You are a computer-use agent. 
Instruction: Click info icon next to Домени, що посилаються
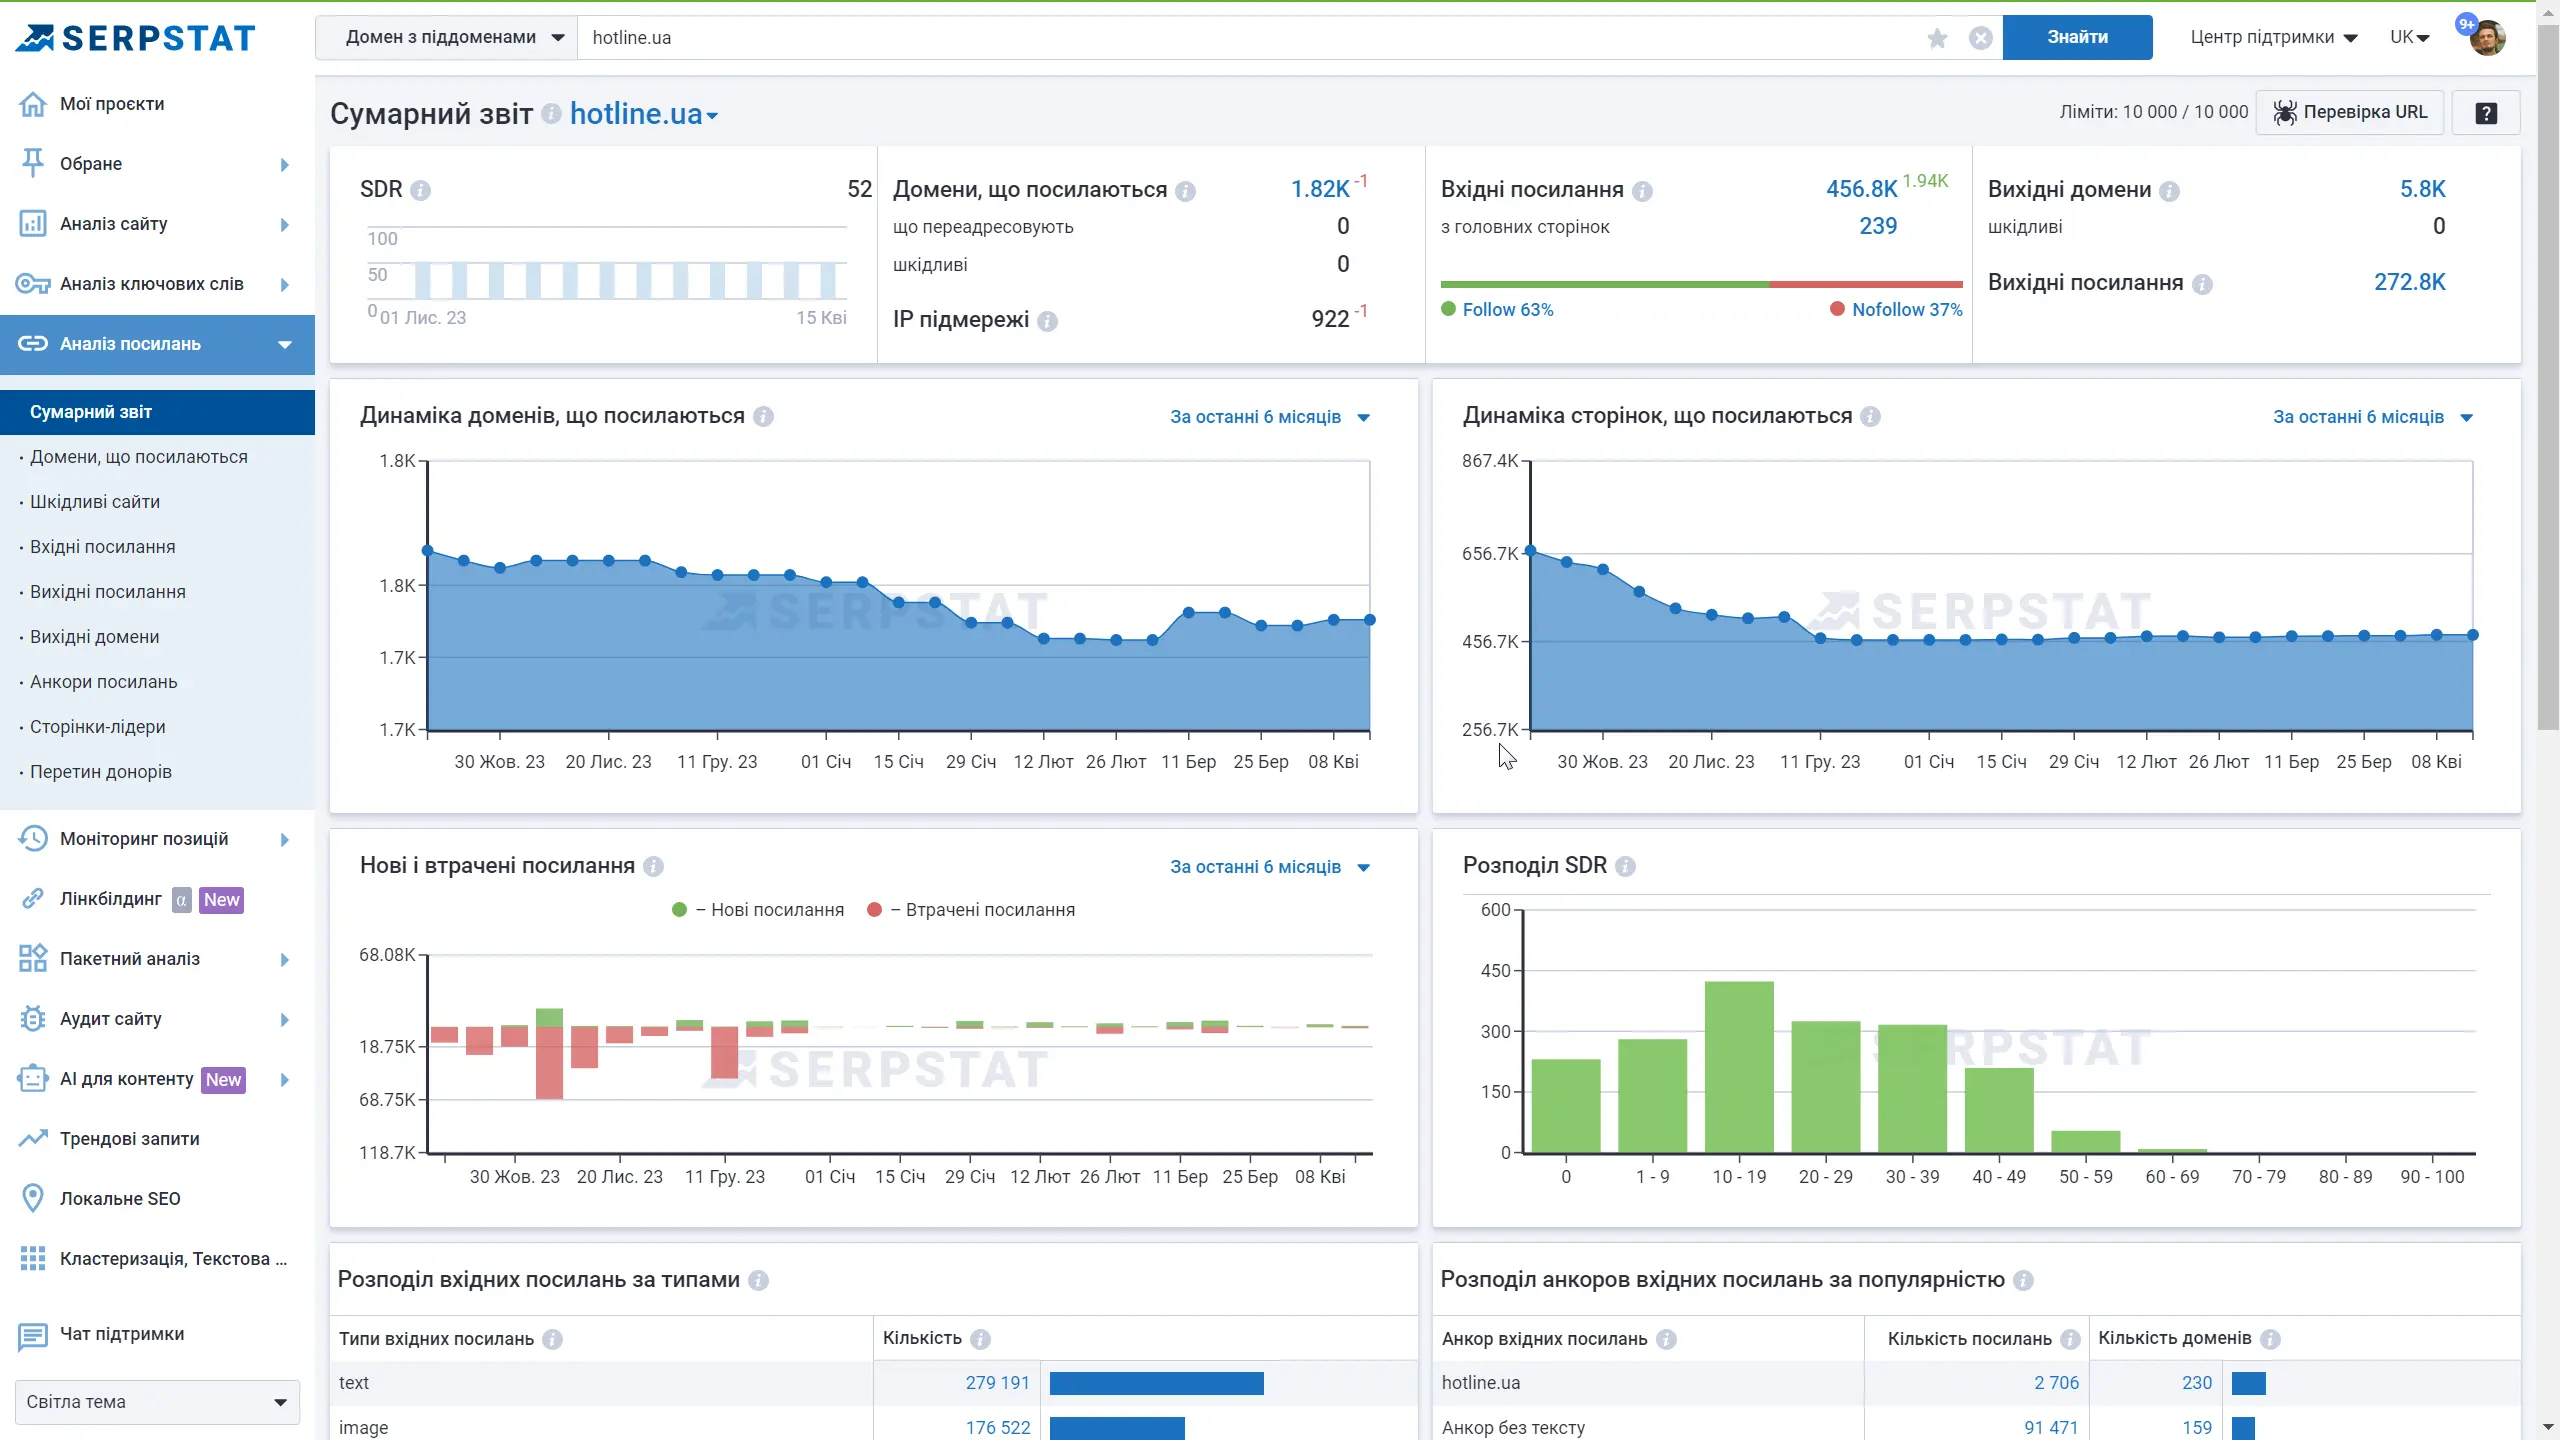[1185, 191]
